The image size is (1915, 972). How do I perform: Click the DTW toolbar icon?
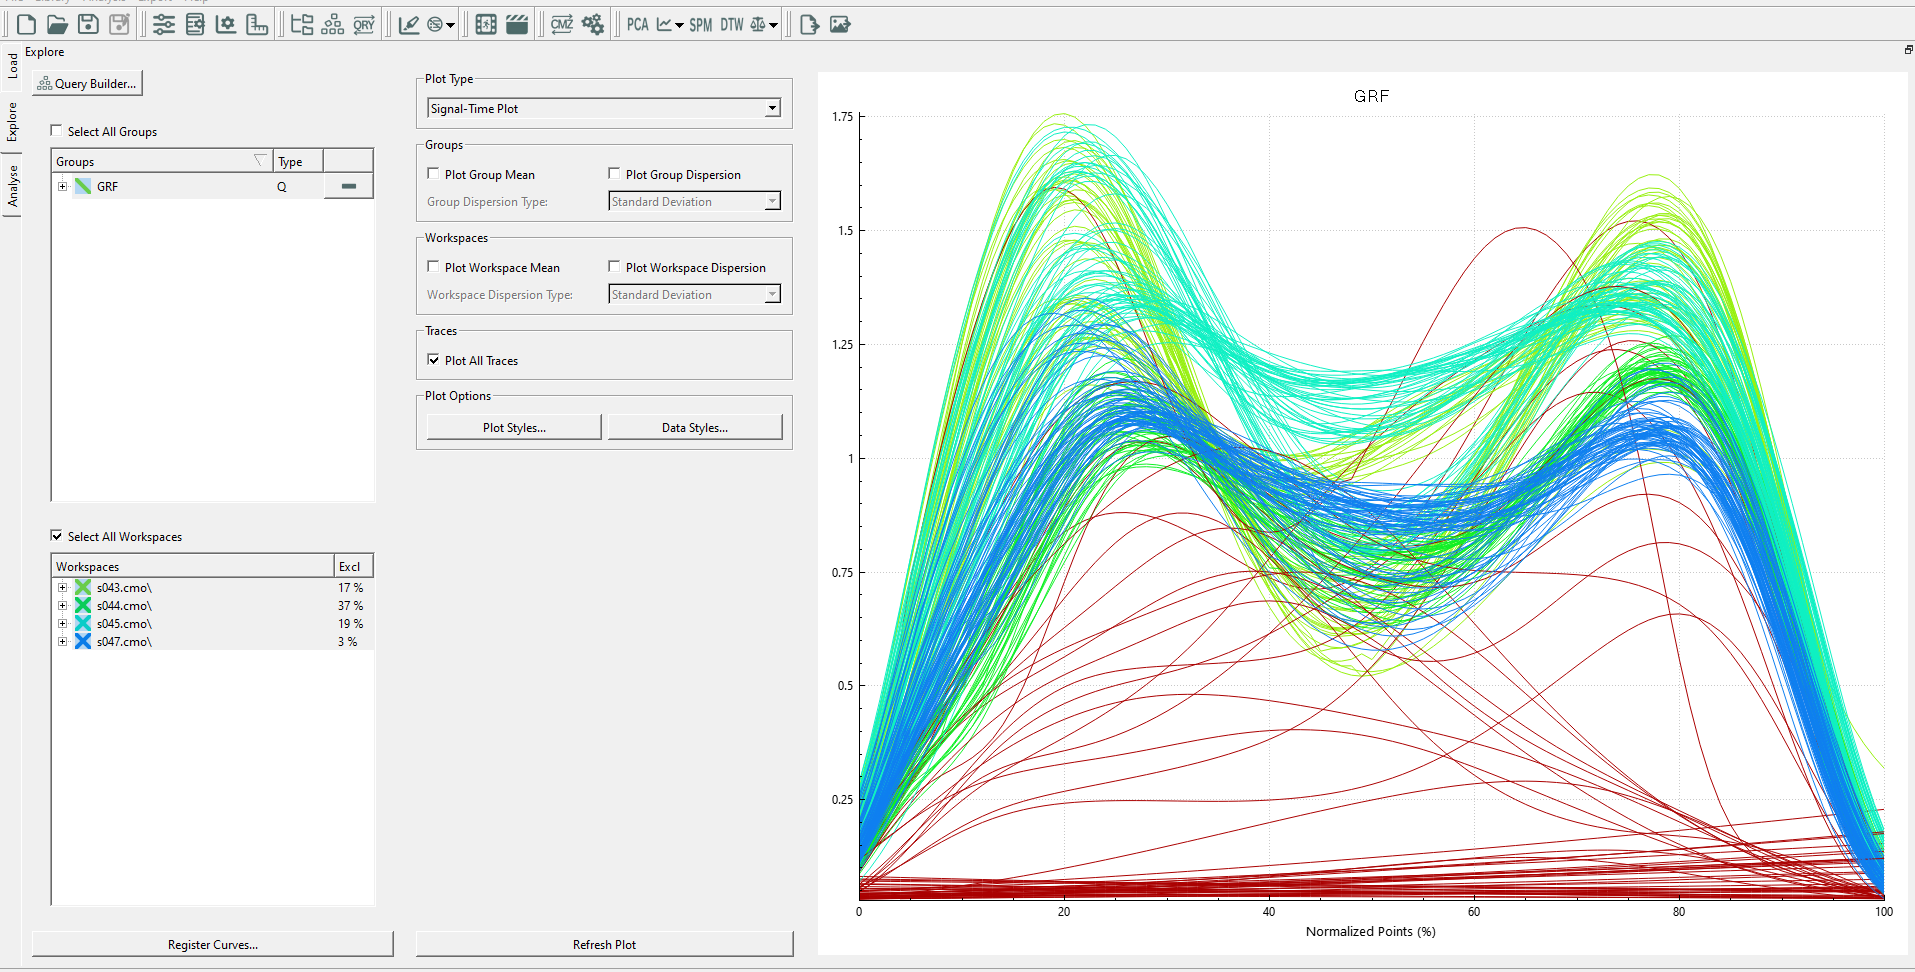pyautogui.click(x=732, y=24)
